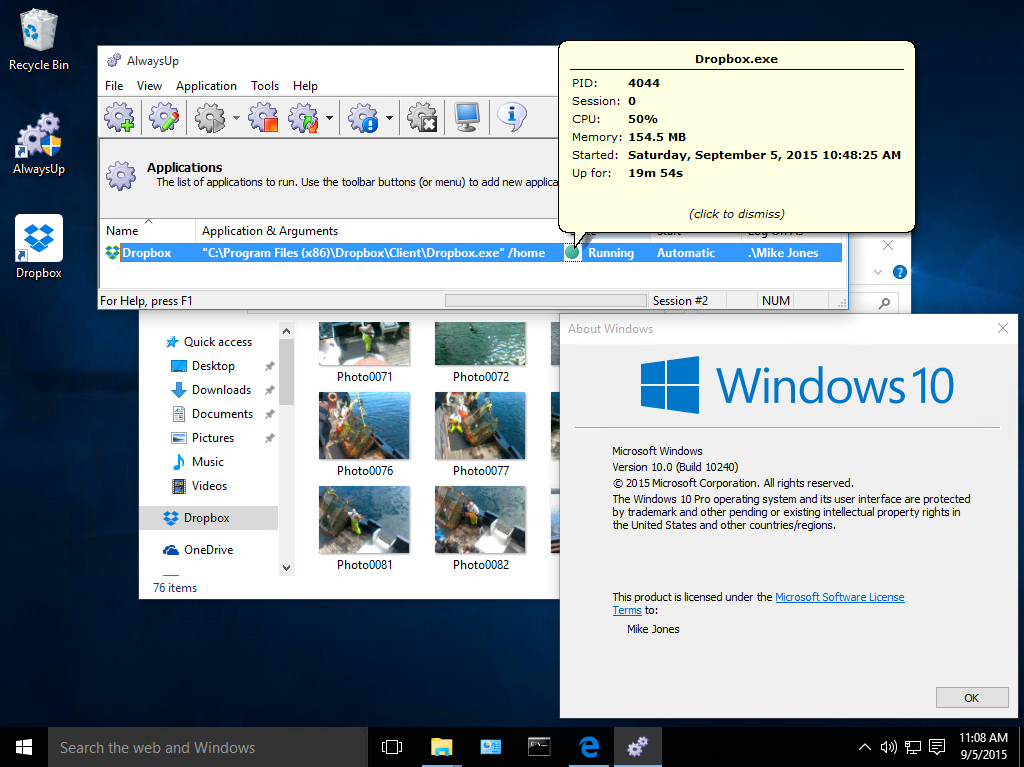Image resolution: width=1024 pixels, height=767 pixels.
Task: Open the Microsoft Software License Terms link
Action: pyautogui.click(x=839, y=597)
